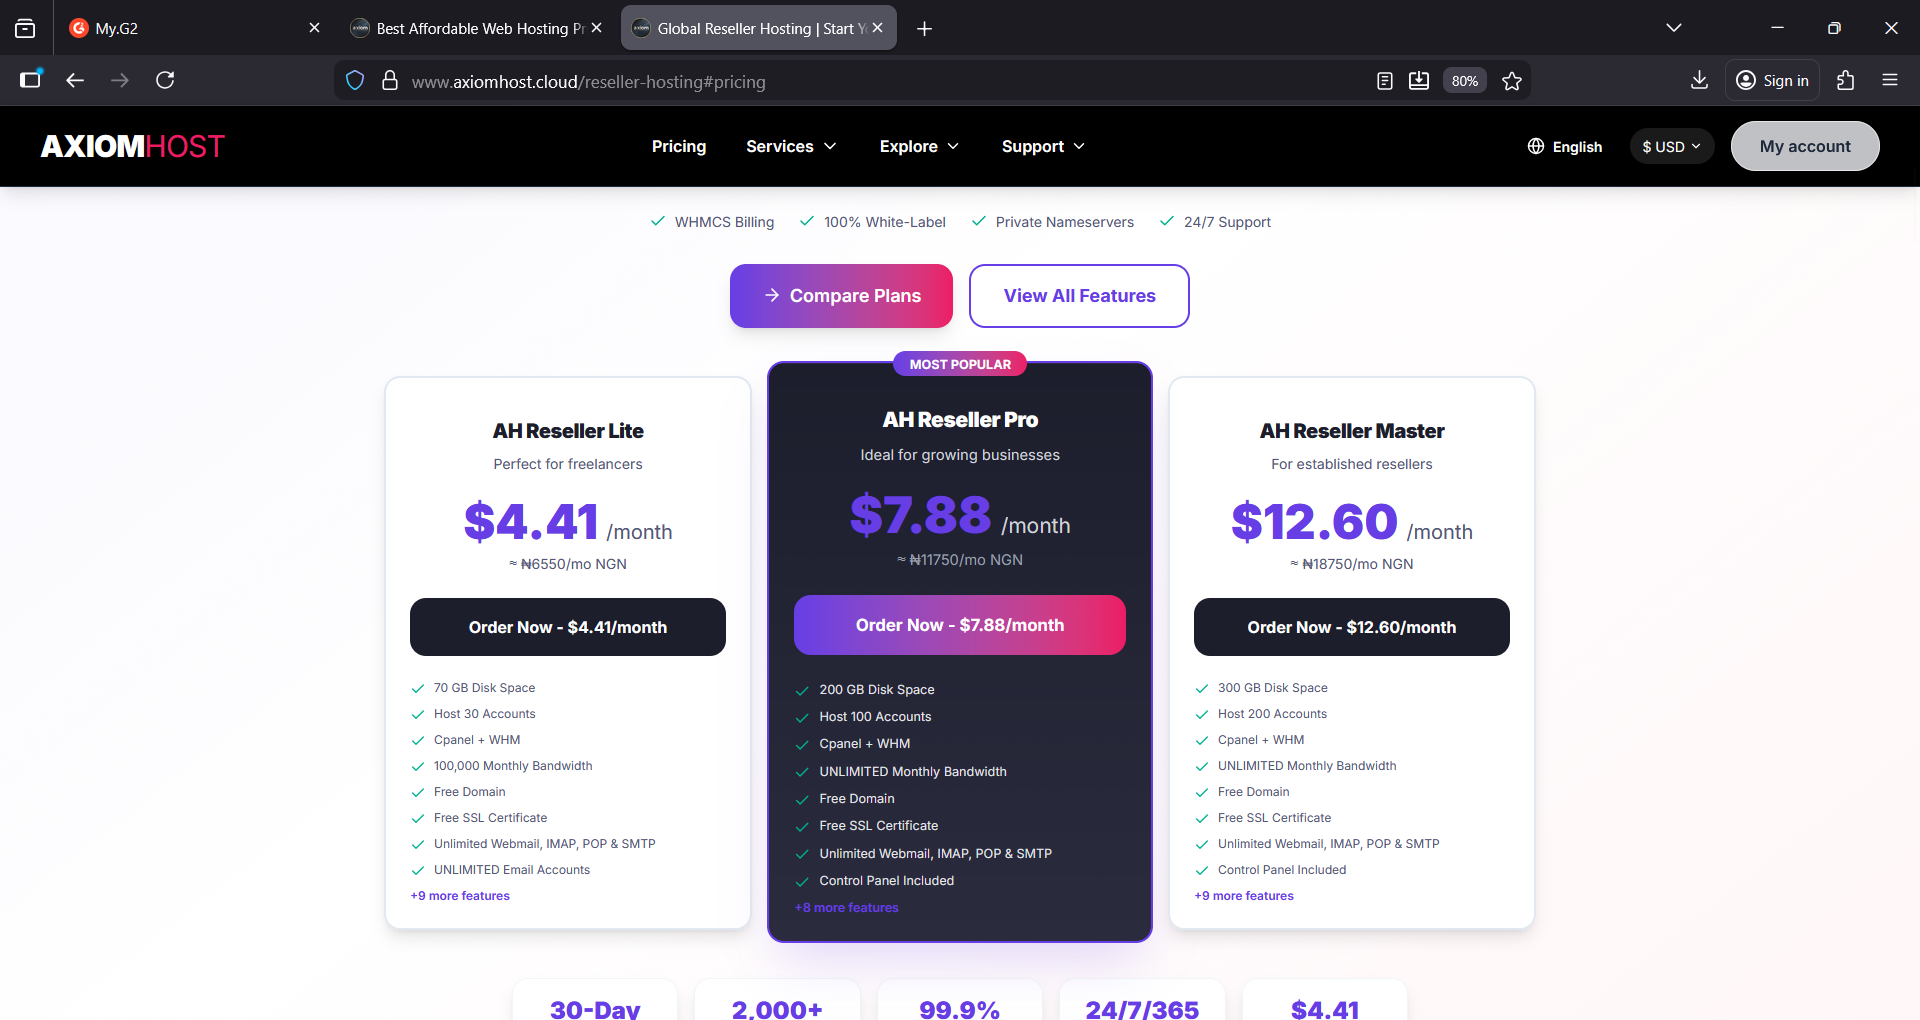The height and width of the screenshot is (1020, 1920).
Task: Click the AxiomHost logo
Action: 133,147
